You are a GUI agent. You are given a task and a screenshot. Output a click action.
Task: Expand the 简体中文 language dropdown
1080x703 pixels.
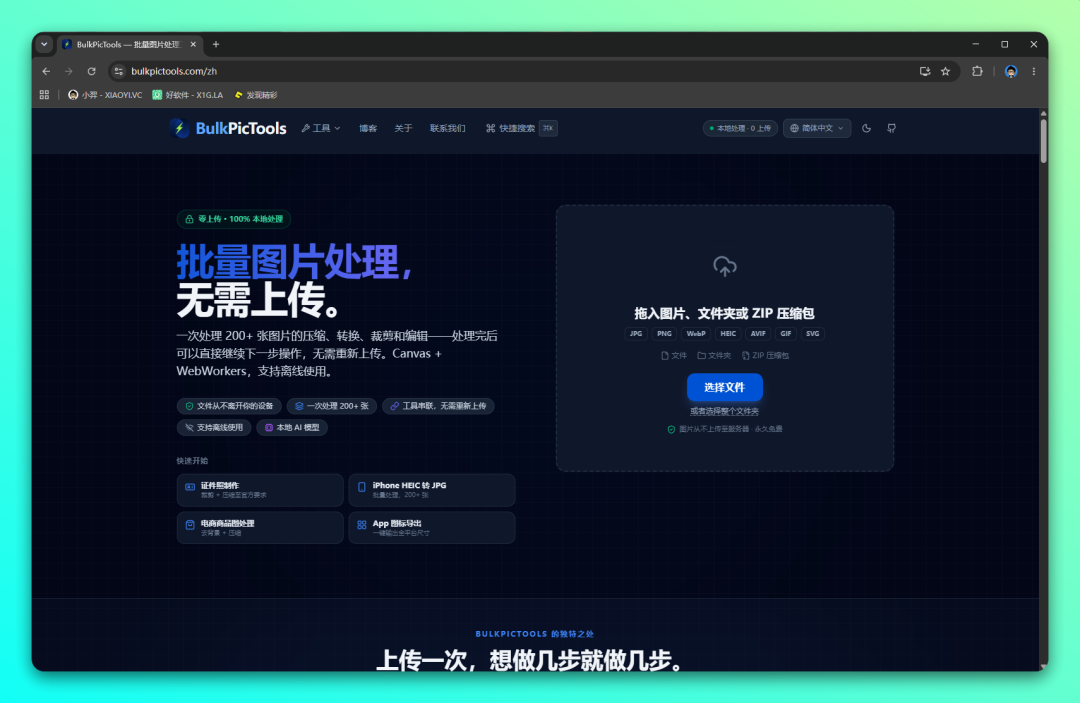click(x=817, y=128)
